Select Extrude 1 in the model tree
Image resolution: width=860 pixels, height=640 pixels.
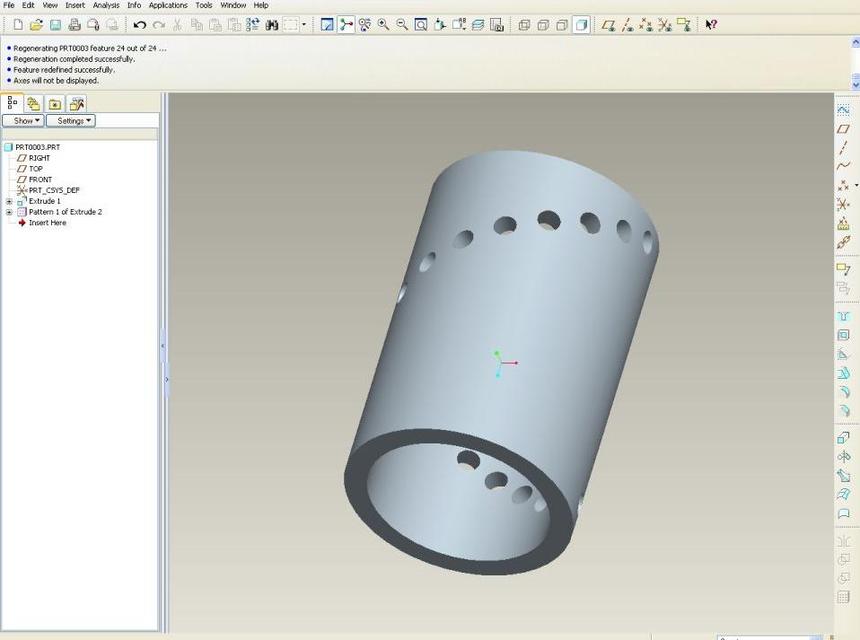(x=45, y=201)
